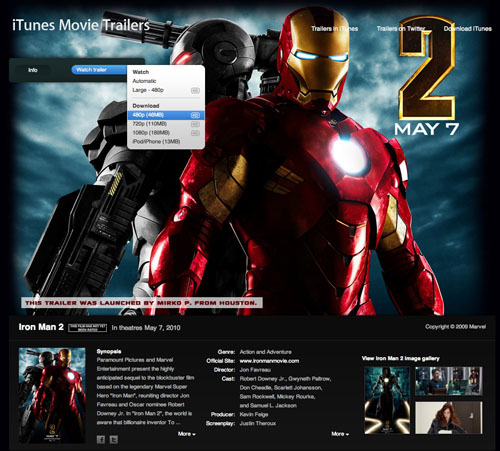Download the iPod/iPhone (13MB) version

coord(166,142)
